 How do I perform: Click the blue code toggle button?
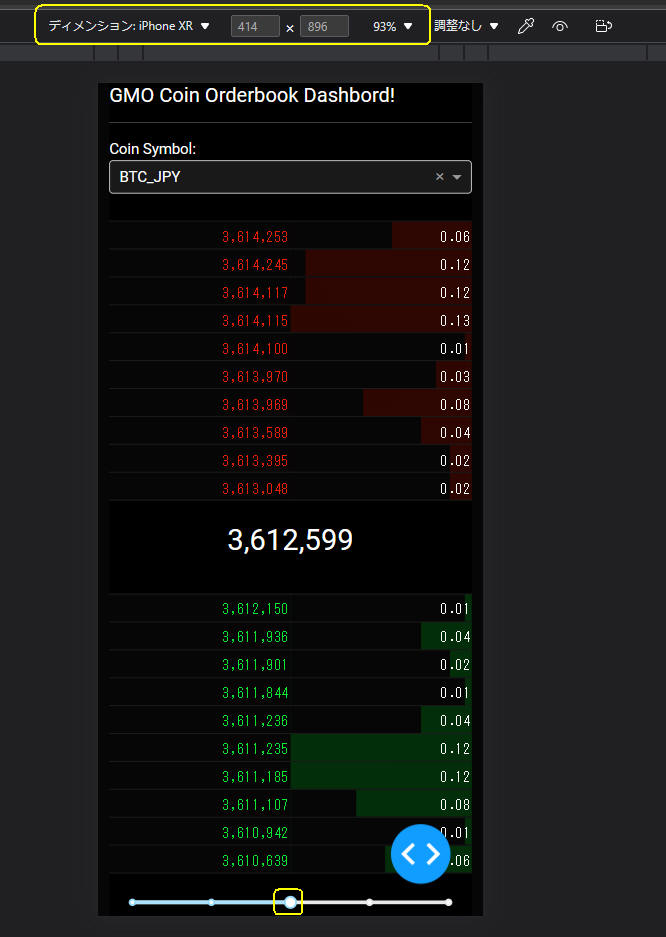[x=421, y=853]
